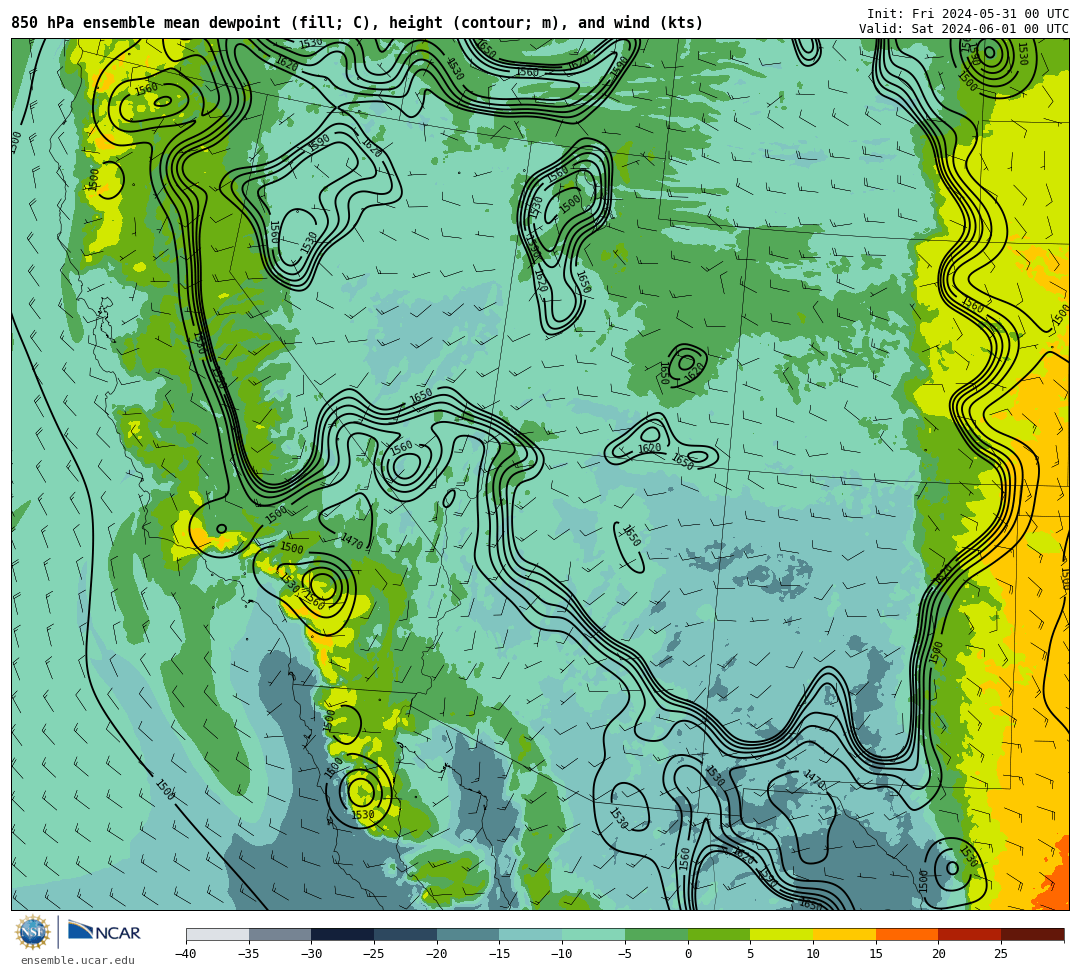Viewport: 1080px width, 973px height.
Task: Pick the brown 25+ colorbar swatch
Action: [x=1032, y=934]
